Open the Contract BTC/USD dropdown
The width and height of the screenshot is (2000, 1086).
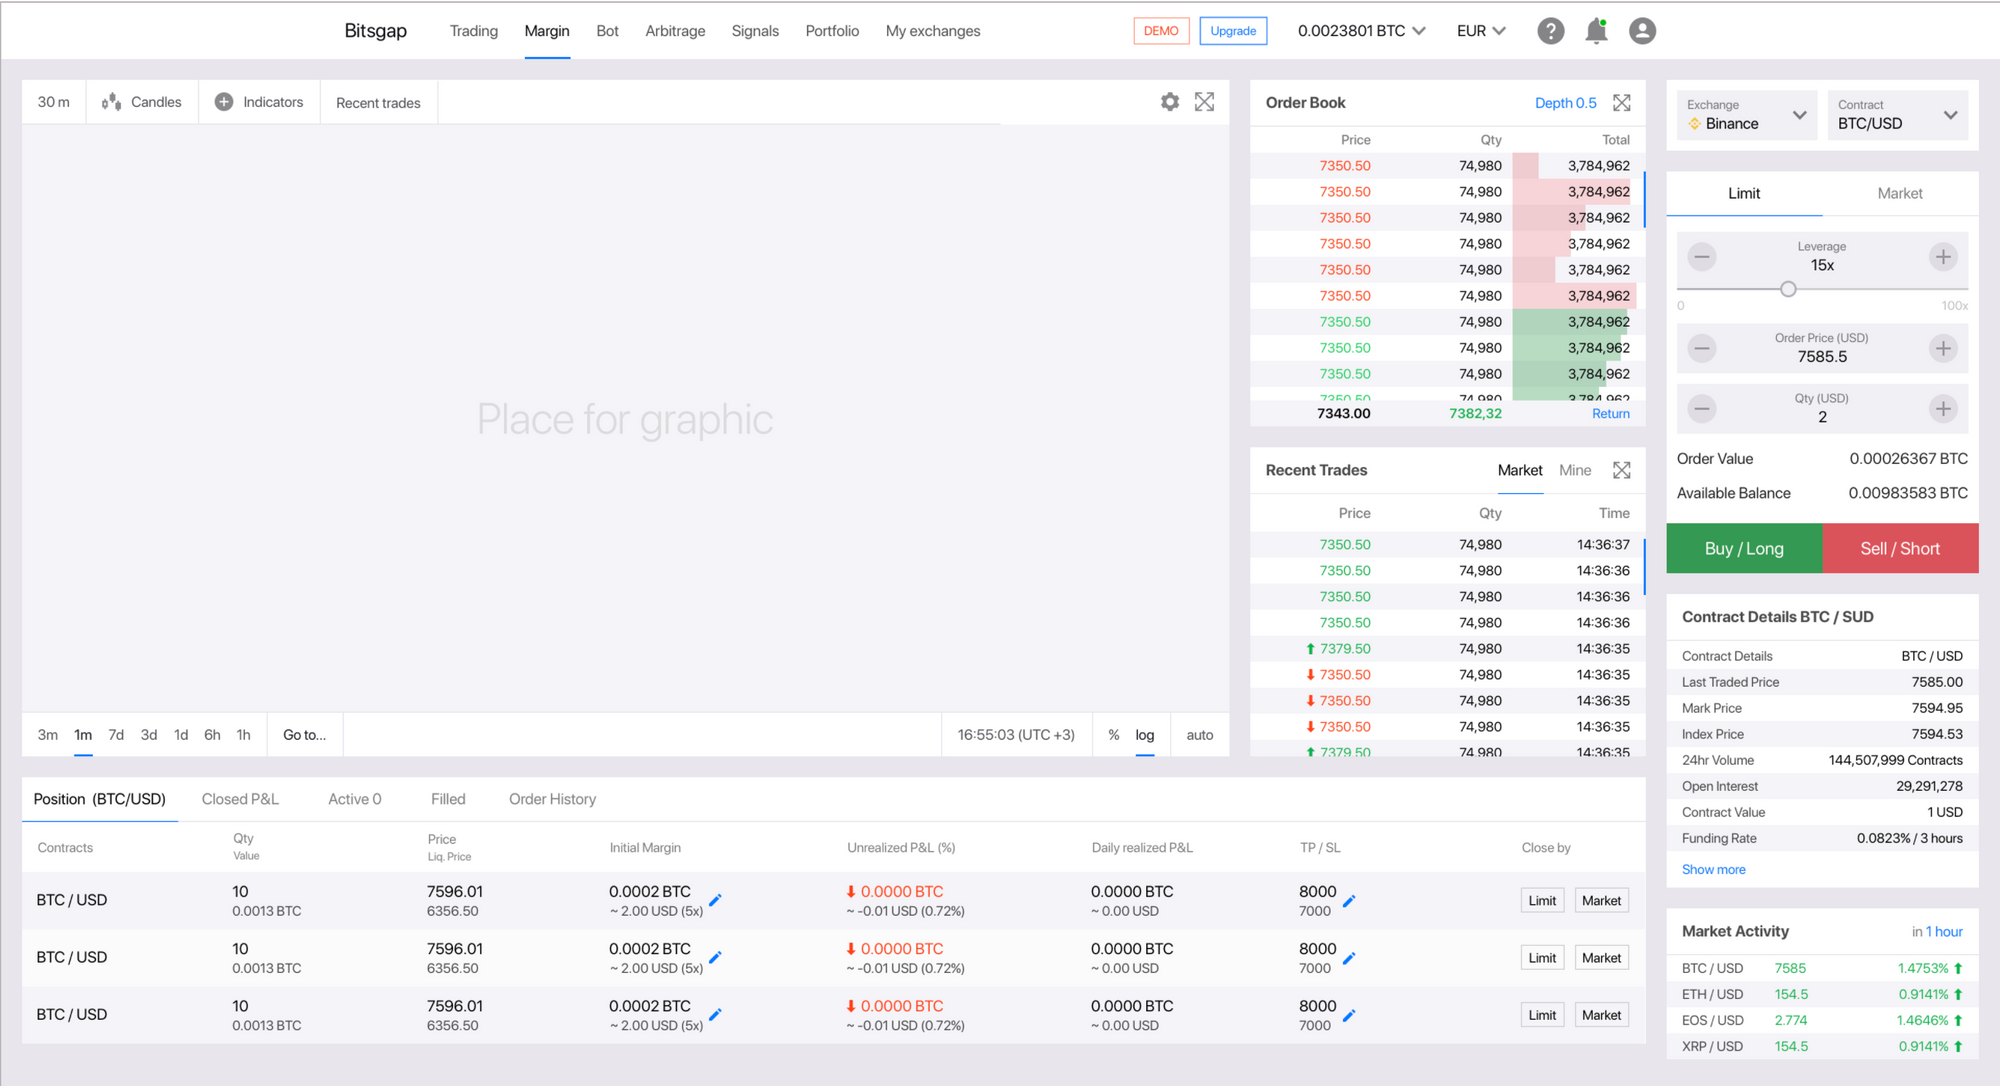pyautogui.click(x=1897, y=115)
